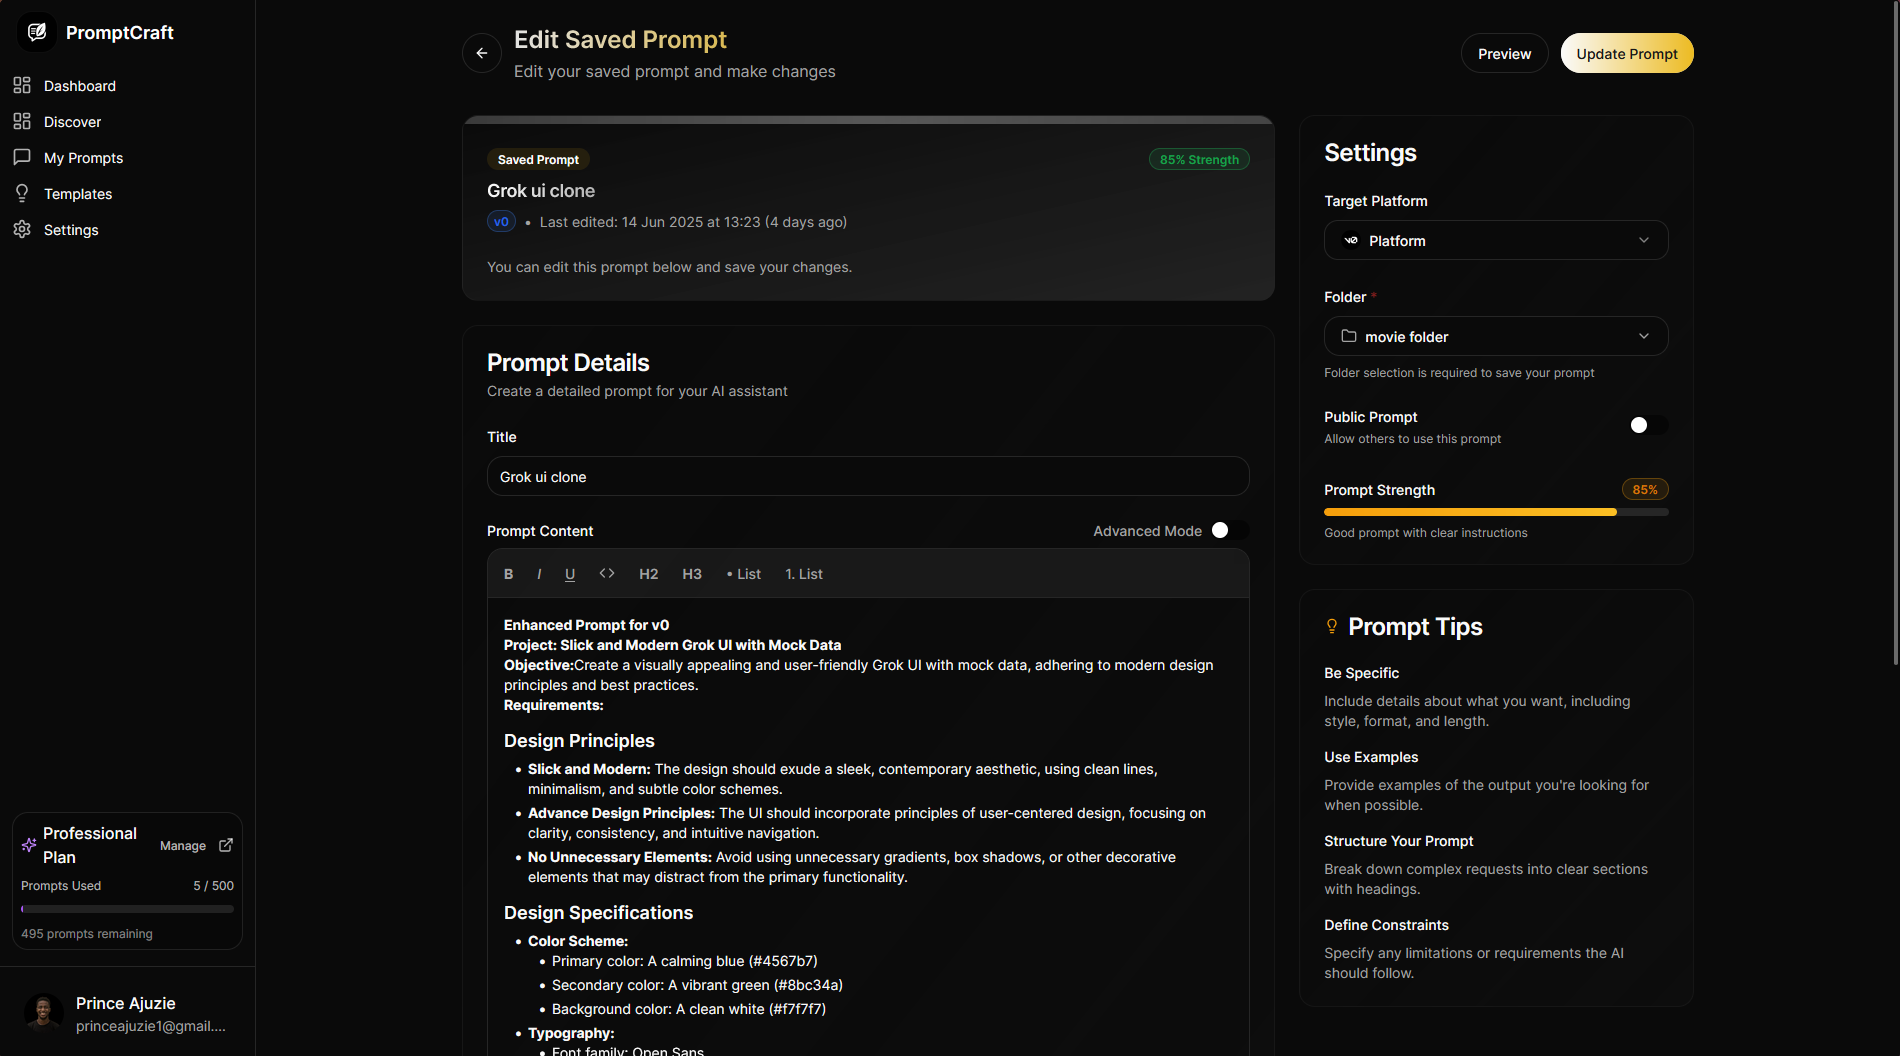The width and height of the screenshot is (1900, 1056).
Task: Toggle the Public Prompt switch
Action: click(1647, 426)
